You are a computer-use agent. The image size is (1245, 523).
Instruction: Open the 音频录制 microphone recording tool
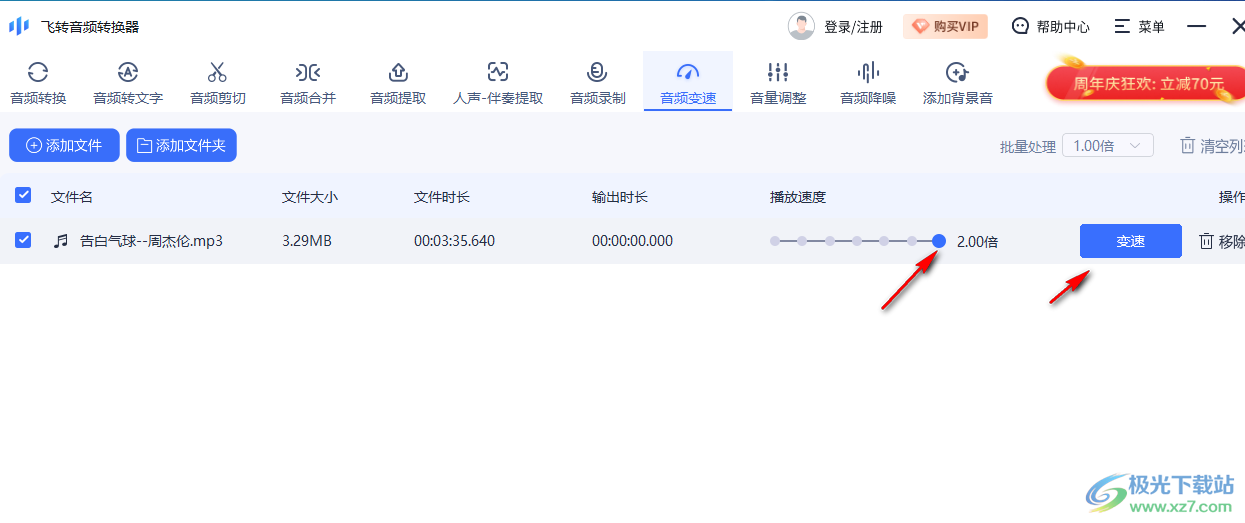[598, 83]
